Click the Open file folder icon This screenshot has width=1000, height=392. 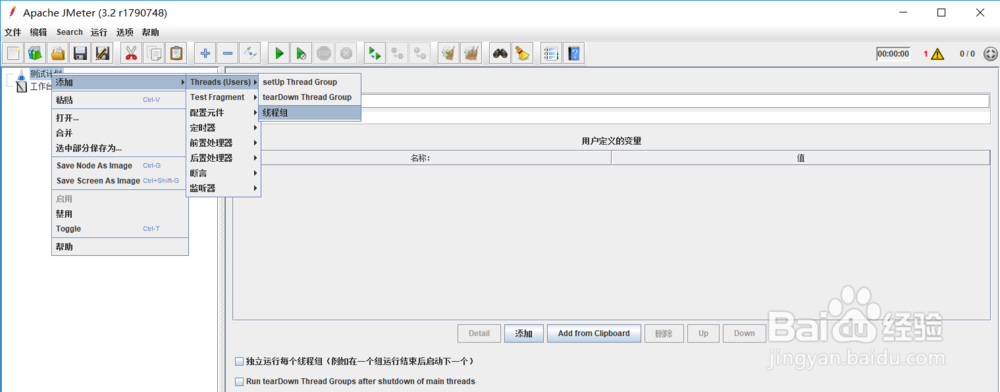pos(58,54)
